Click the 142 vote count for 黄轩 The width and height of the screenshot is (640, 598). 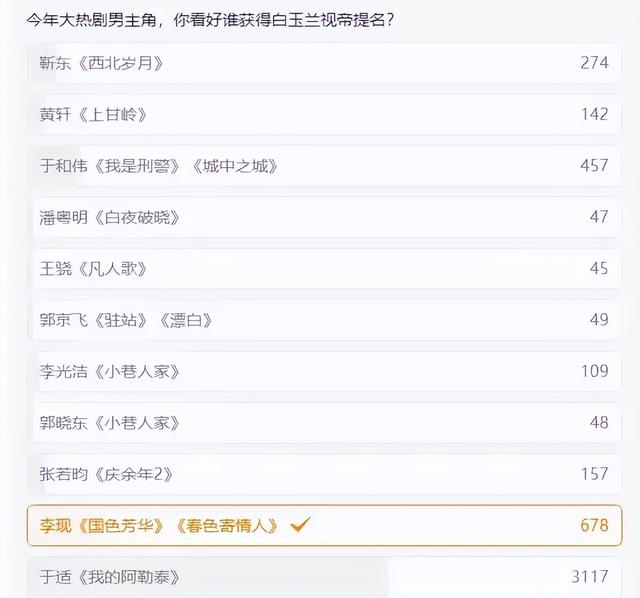[595, 114]
